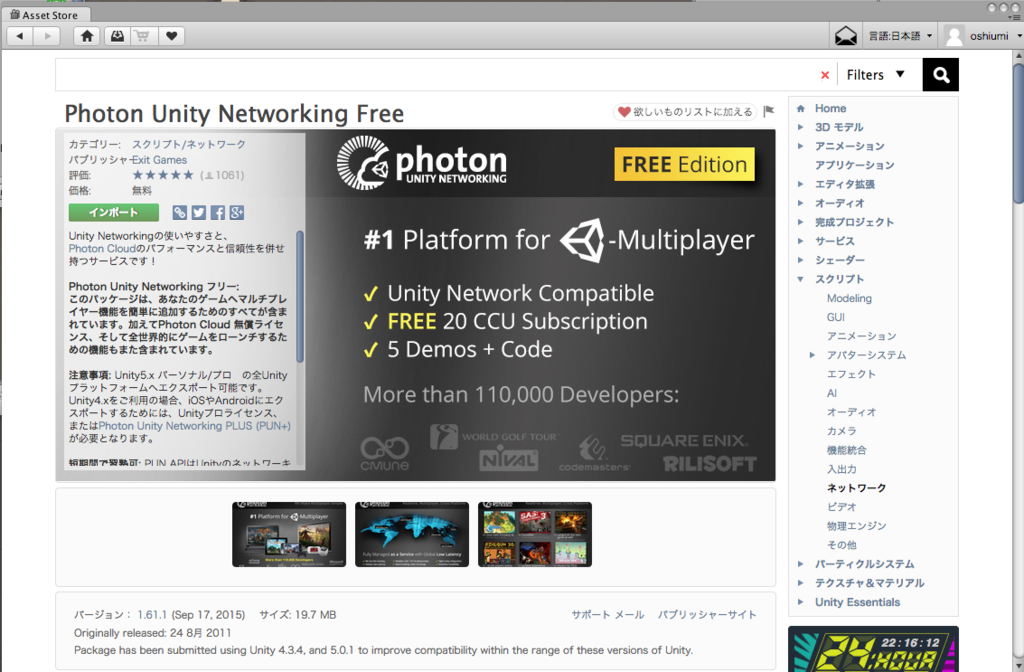This screenshot has height=672, width=1024.
Task: Flag this asset with the flag icon
Action: coord(769,111)
